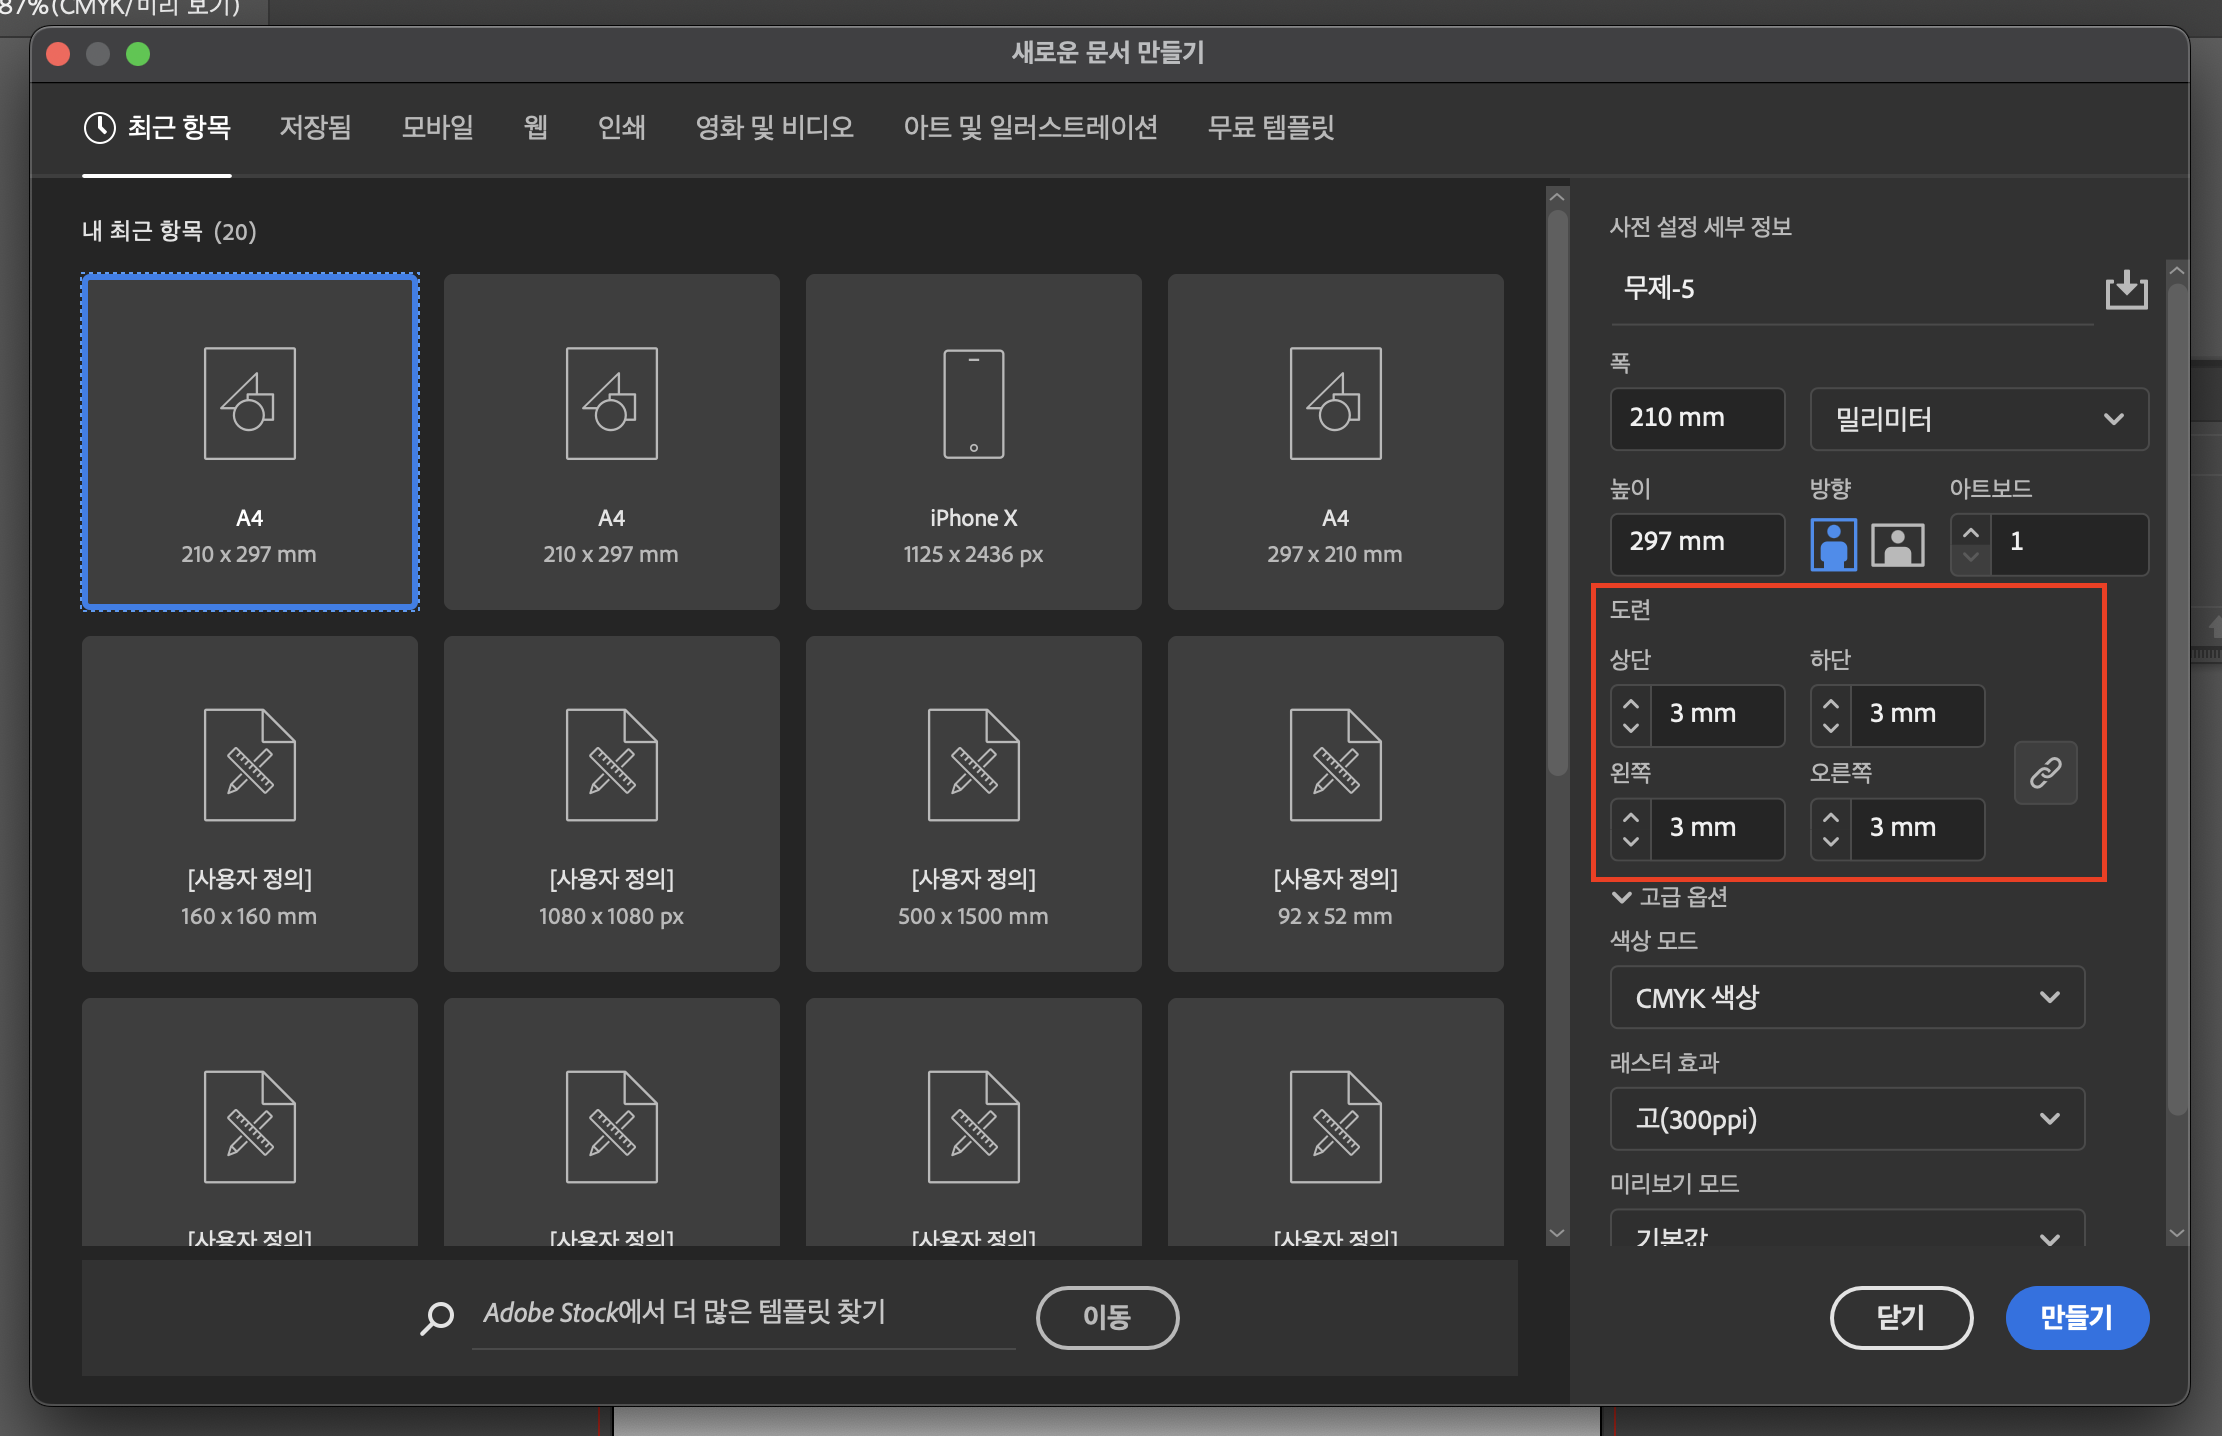Screen dimensions: 2222x1436
Task: Click the 만들기 create button
Action: click(2076, 1317)
